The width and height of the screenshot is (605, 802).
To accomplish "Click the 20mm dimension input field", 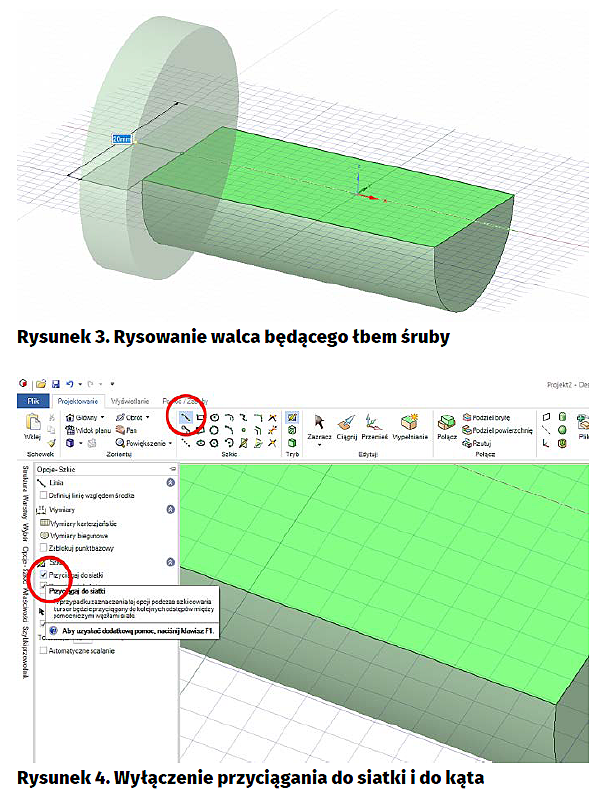I will pyautogui.click(x=123, y=138).
